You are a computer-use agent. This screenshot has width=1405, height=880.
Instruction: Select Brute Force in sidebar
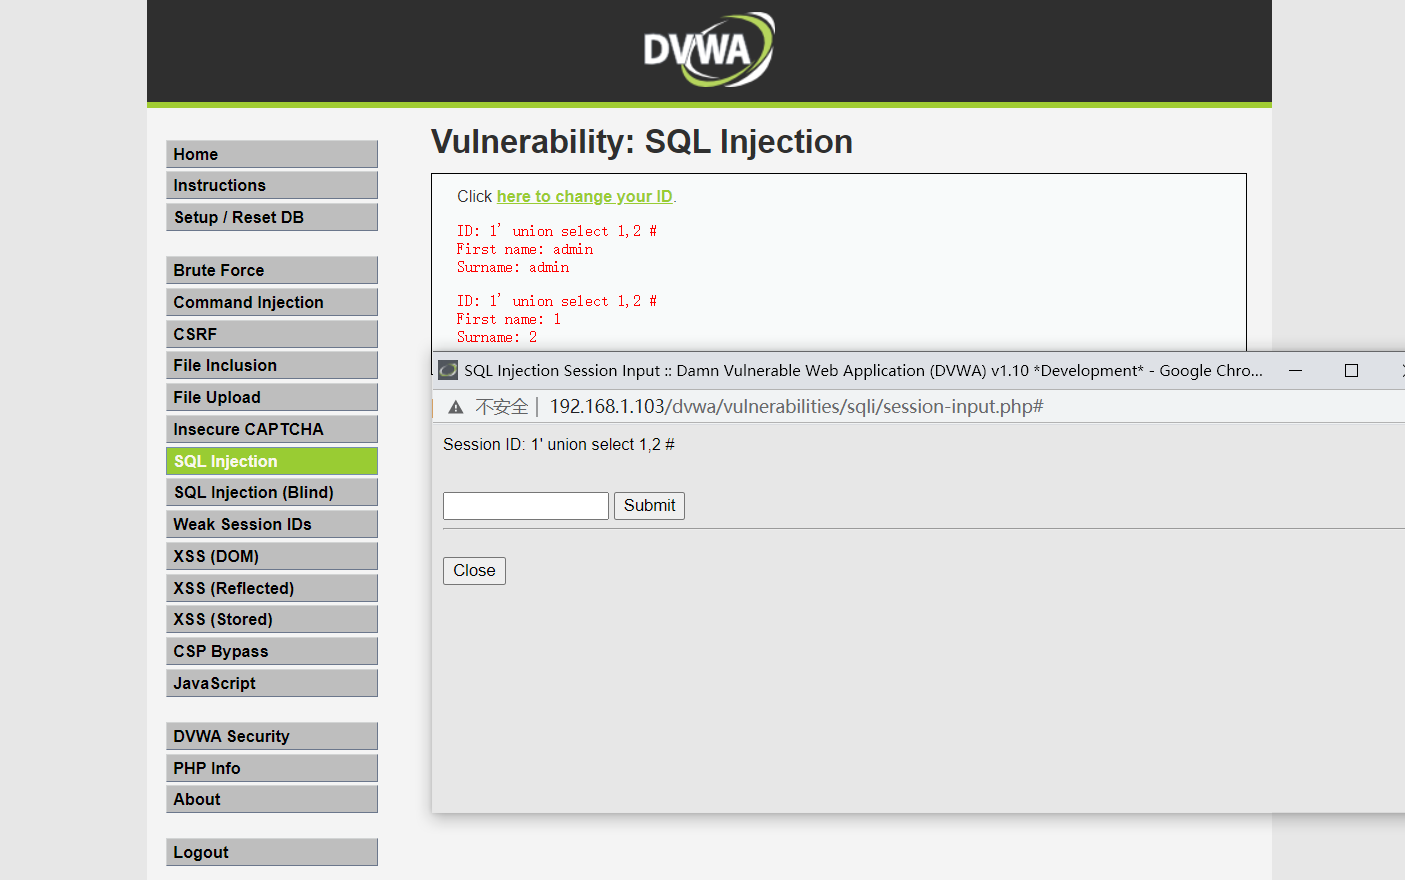pyautogui.click(x=271, y=270)
